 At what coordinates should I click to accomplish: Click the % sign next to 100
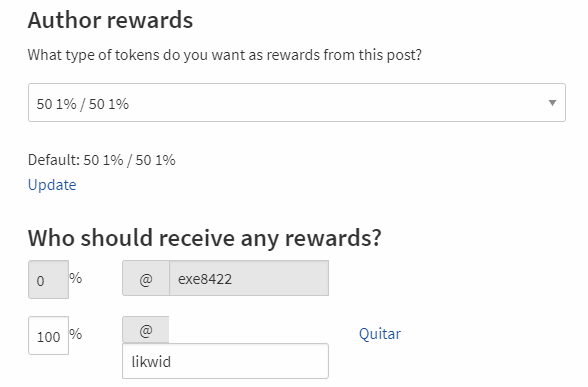click(x=76, y=333)
